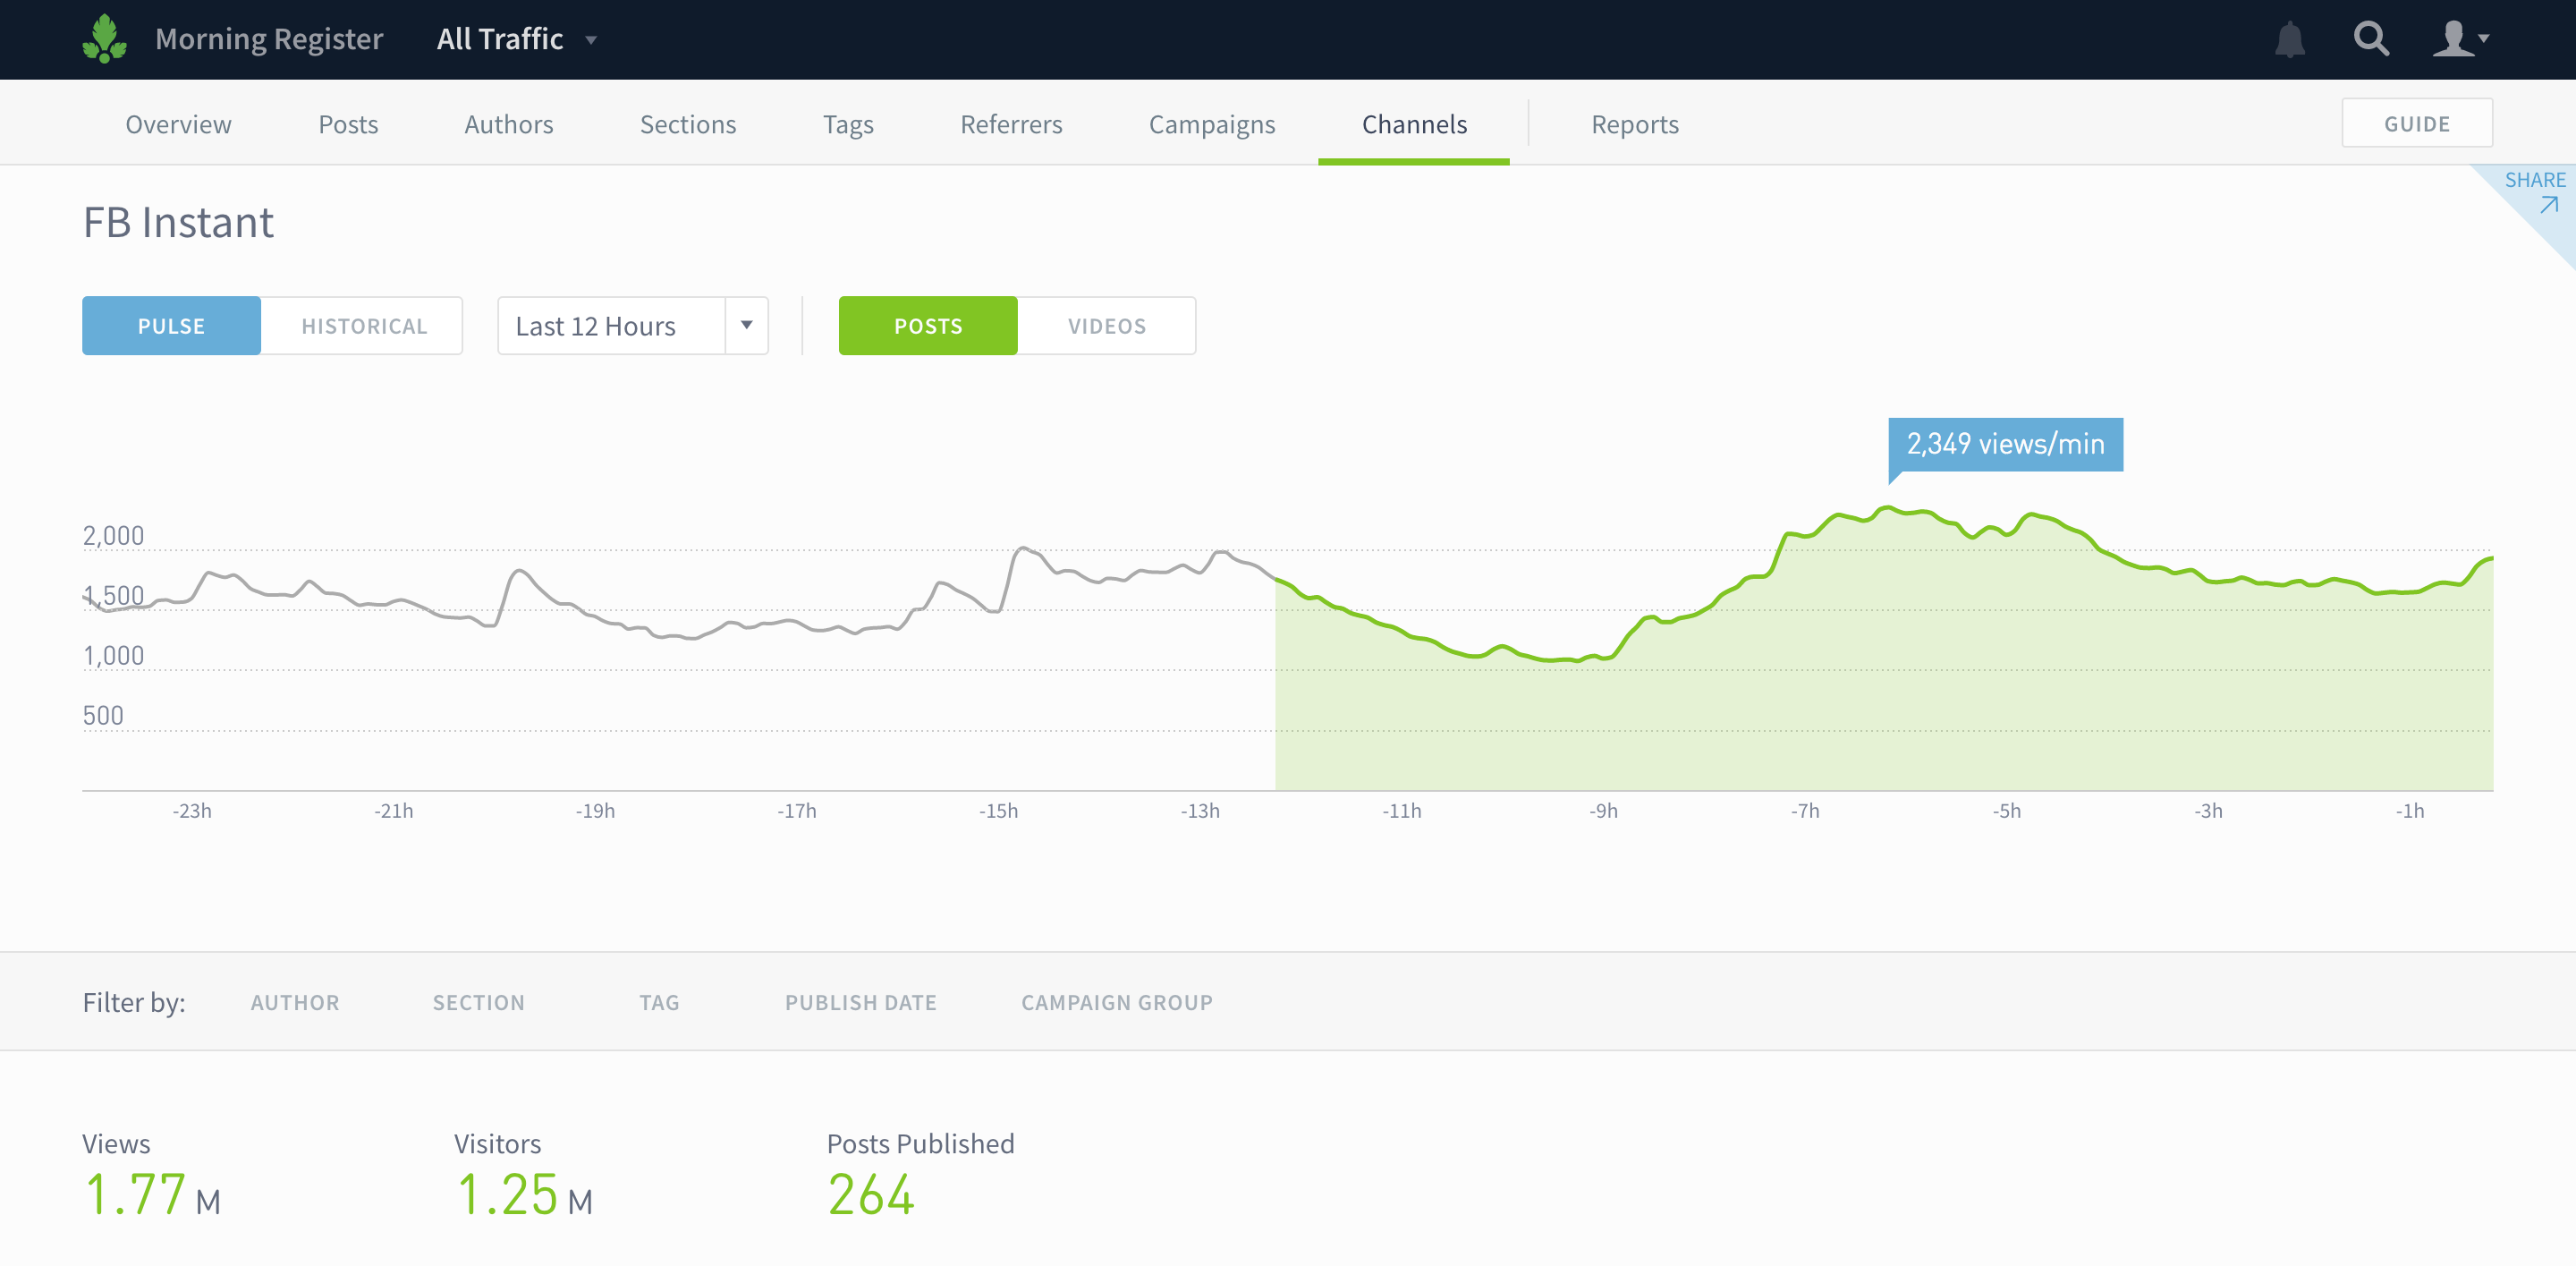Viewport: 2576px width, 1266px height.
Task: Switch to the Referrers tab
Action: pos(1011,124)
